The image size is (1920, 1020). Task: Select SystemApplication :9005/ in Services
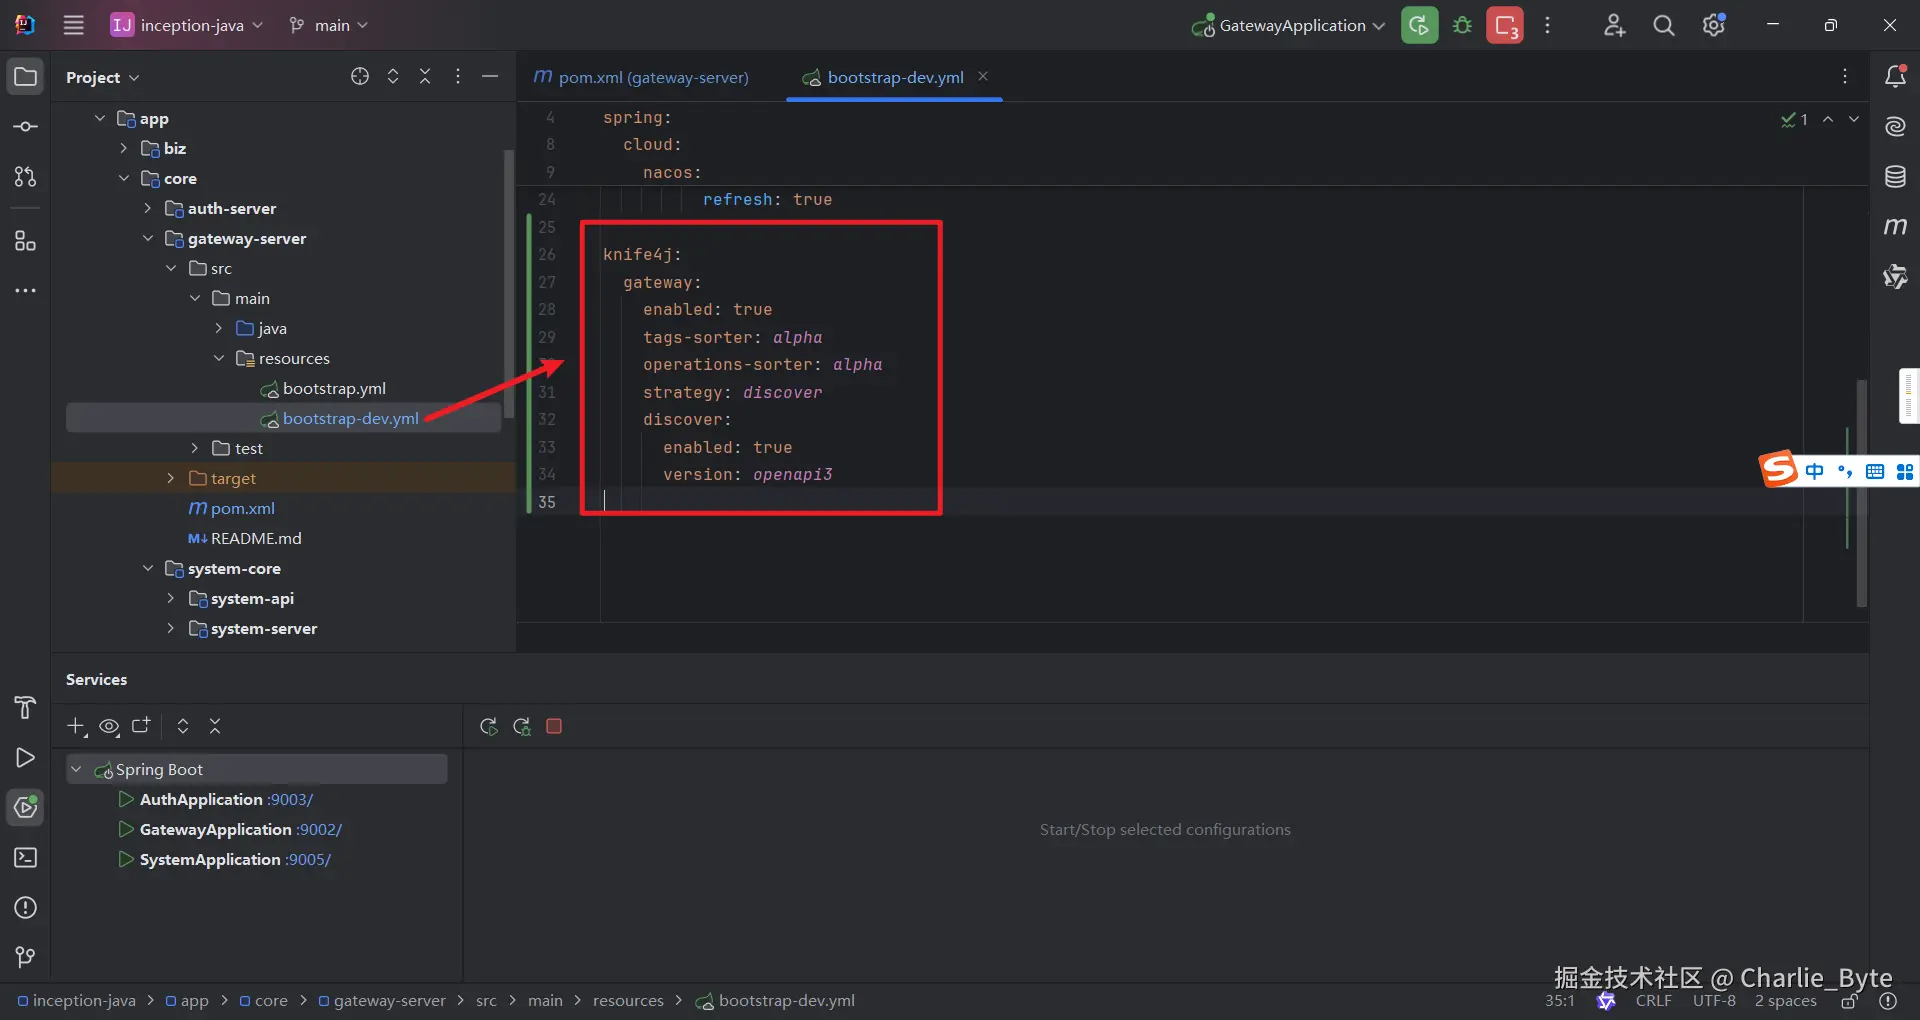tap(234, 860)
